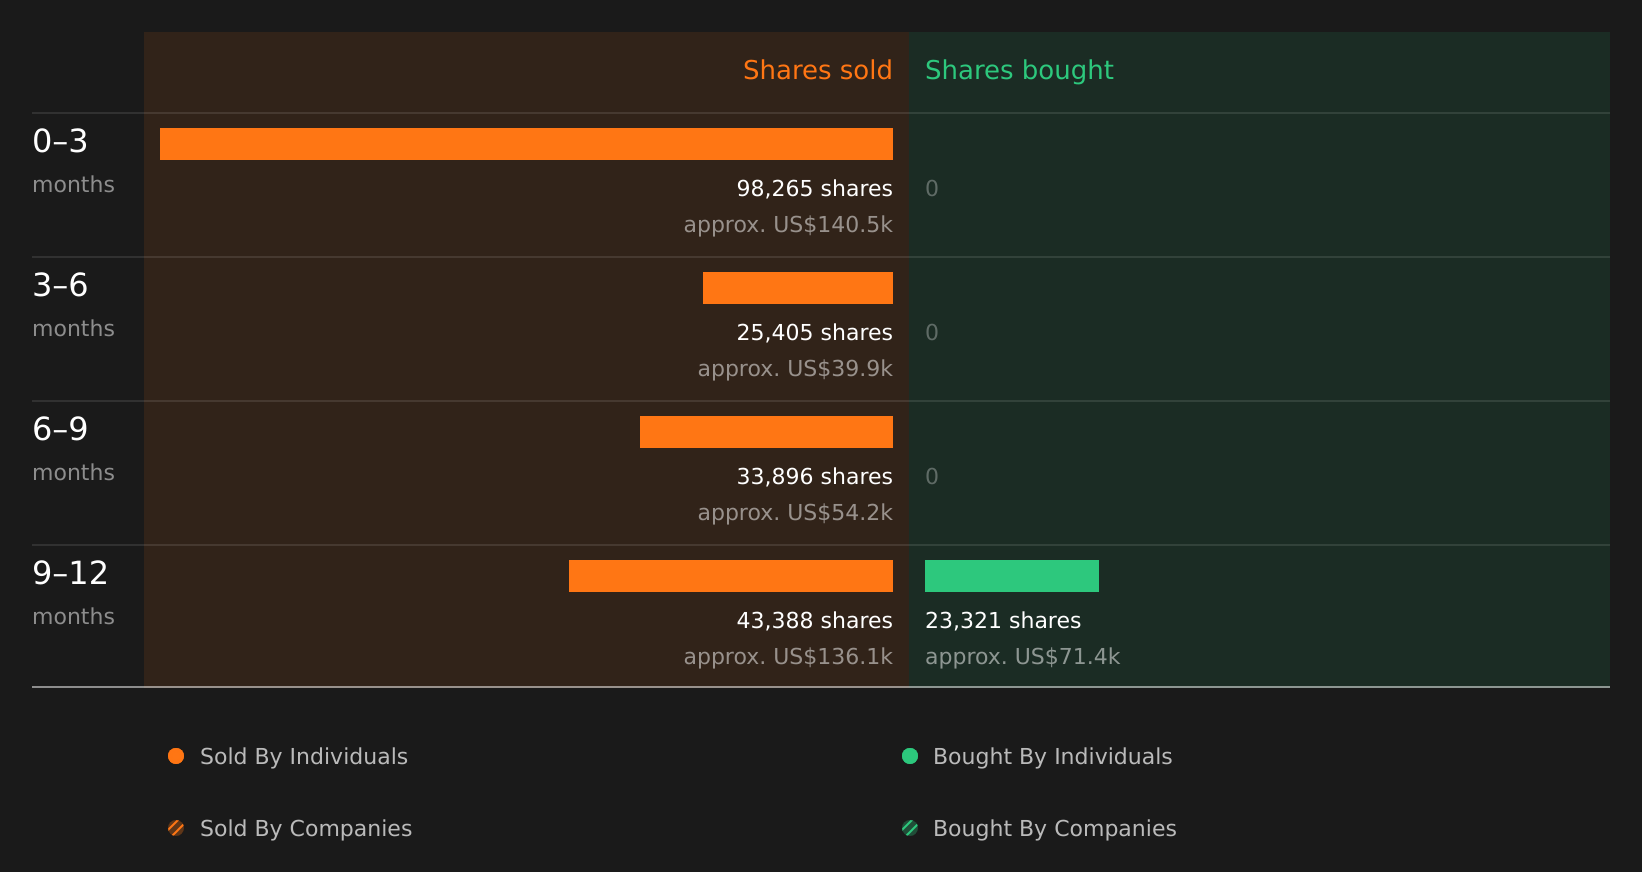The height and width of the screenshot is (872, 1642).
Task: Click the 3–6 months orange sold bar
Action: pyautogui.click(x=798, y=288)
